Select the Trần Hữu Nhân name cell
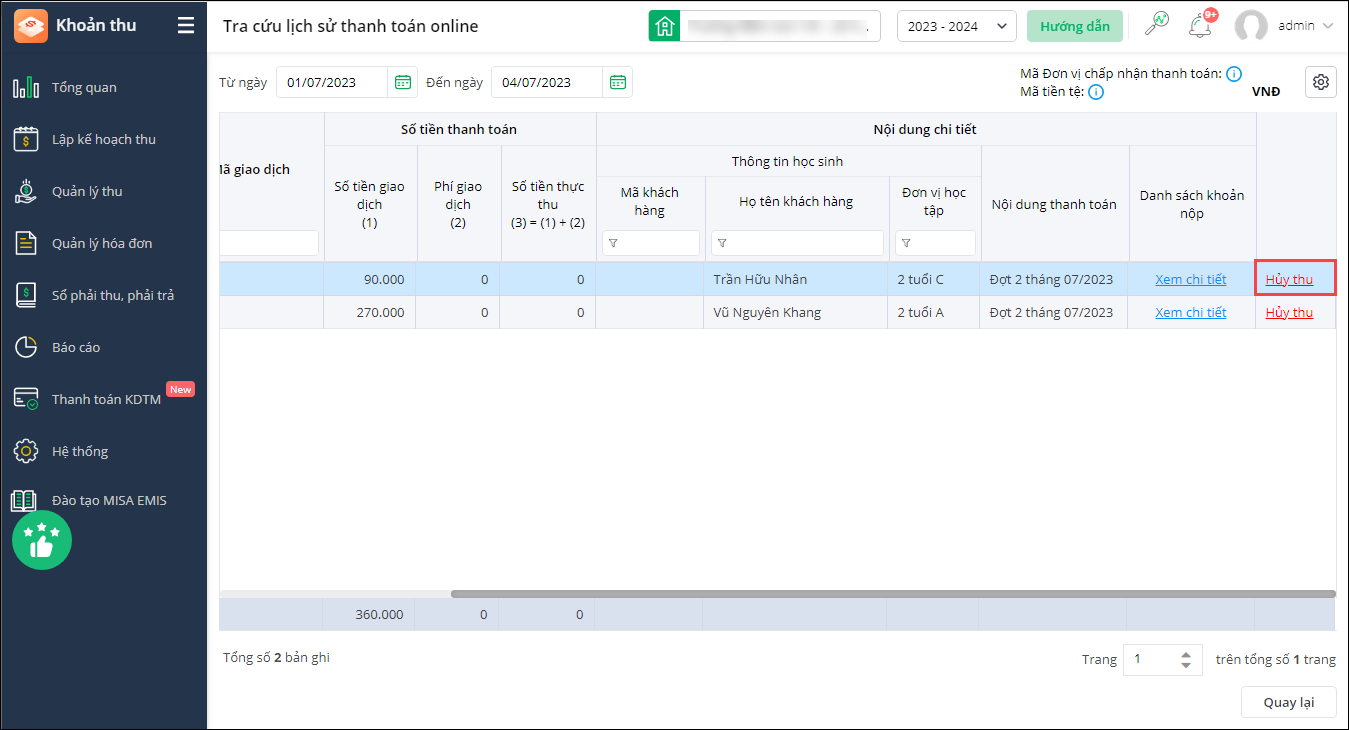Image resolution: width=1349 pixels, height=730 pixels. tap(796, 280)
